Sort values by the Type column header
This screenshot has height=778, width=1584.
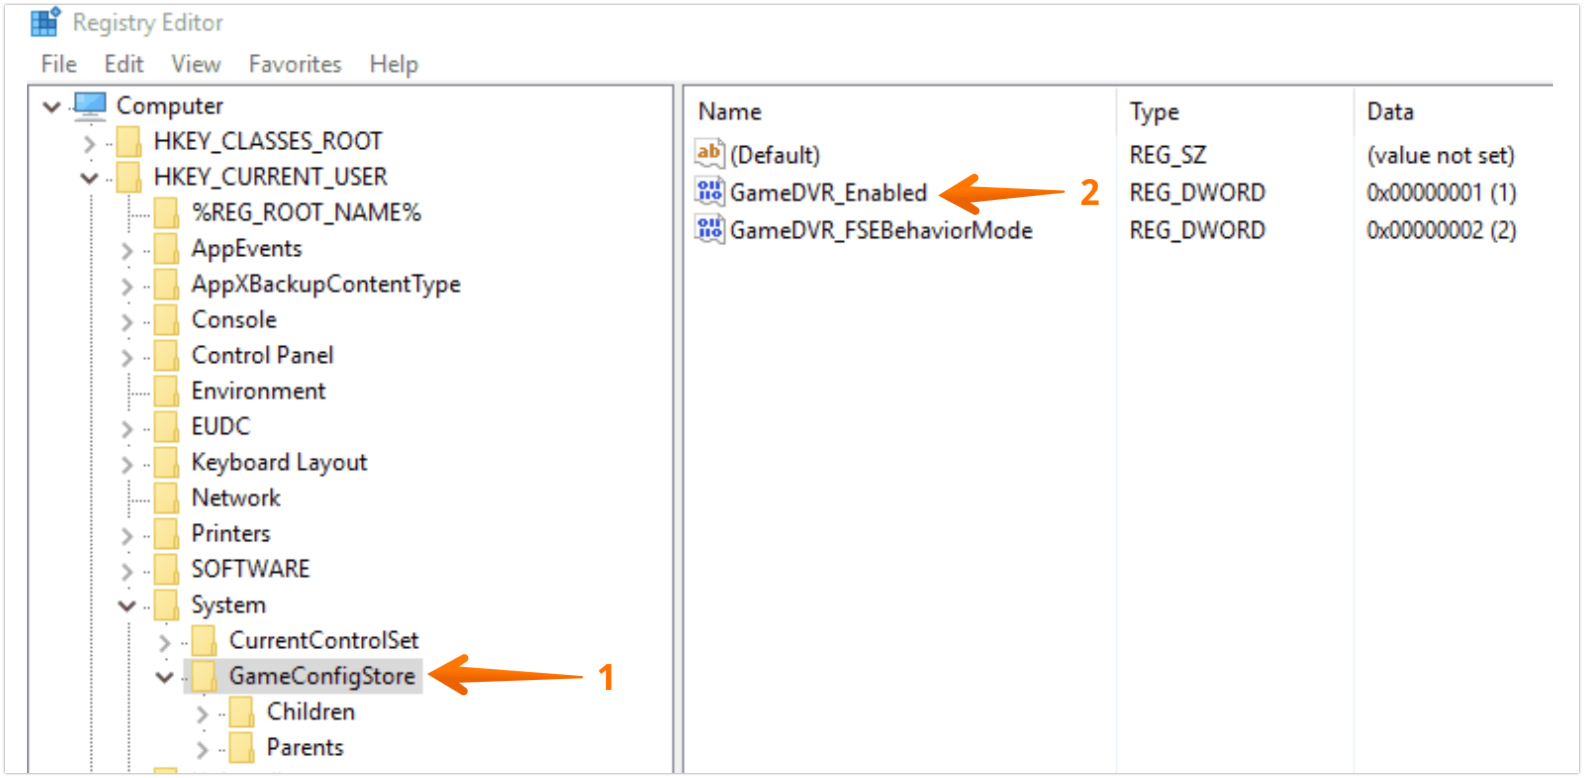pyautogui.click(x=1154, y=112)
